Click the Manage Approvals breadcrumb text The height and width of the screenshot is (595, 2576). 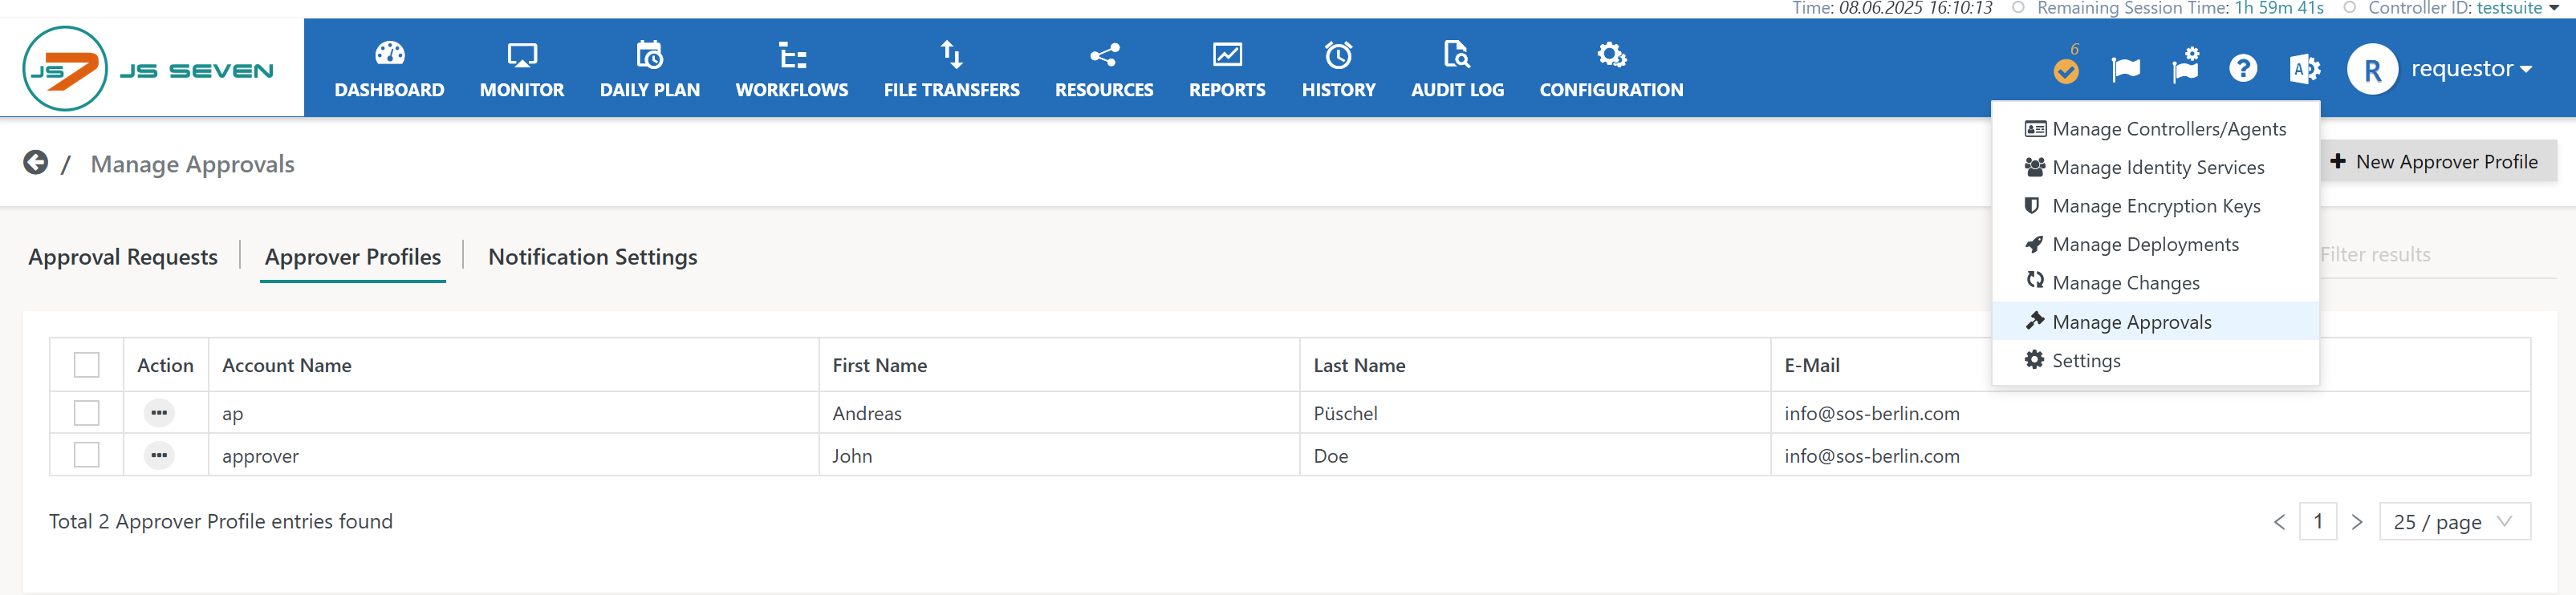pos(192,164)
